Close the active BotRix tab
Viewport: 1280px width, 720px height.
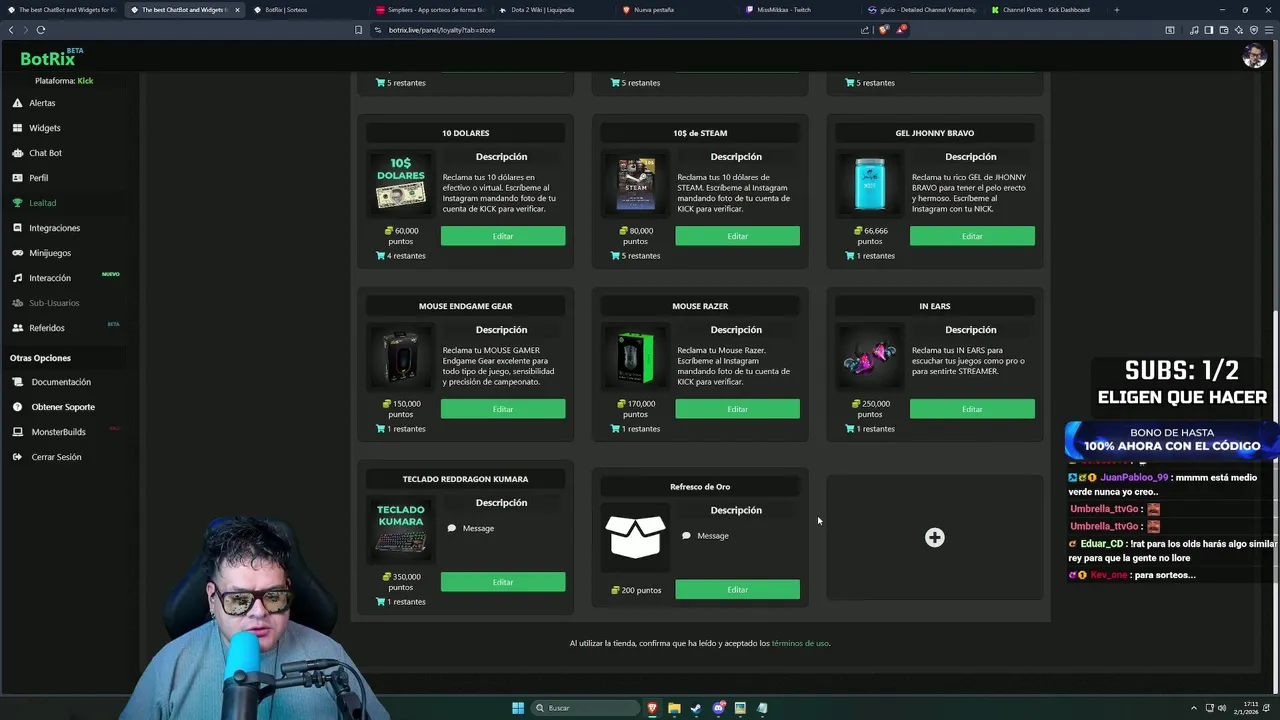tap(237, 10)
